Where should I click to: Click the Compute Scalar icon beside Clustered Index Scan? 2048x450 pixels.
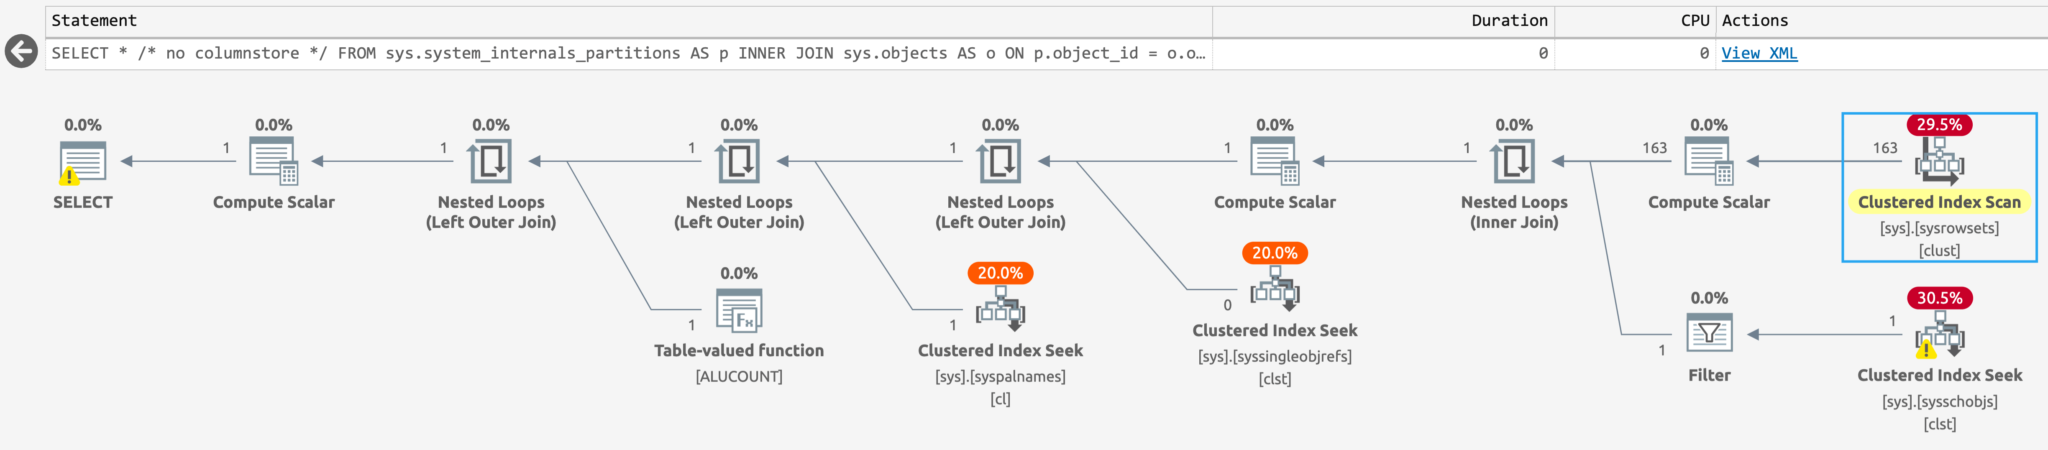[1708, 161]
